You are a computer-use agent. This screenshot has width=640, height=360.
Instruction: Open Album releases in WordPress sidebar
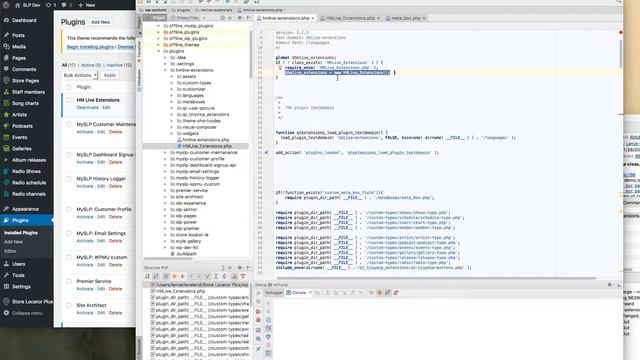[29, 160]
